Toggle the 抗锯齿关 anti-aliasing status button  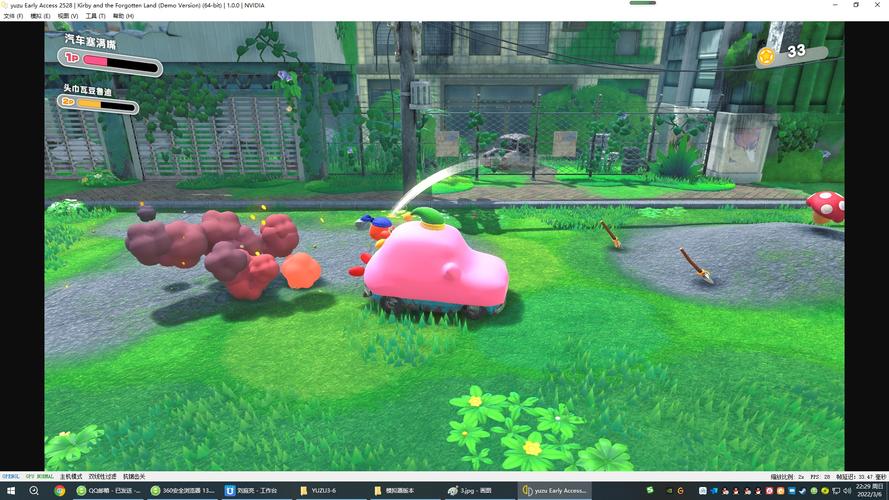coord(134,476)
